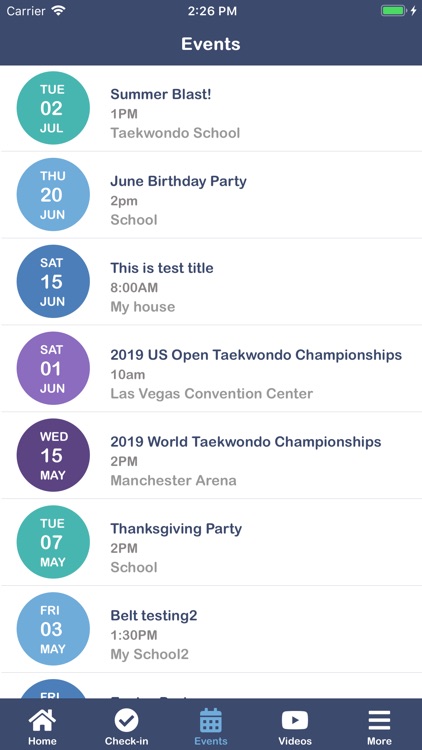Select the Events calendar icon

211,720
